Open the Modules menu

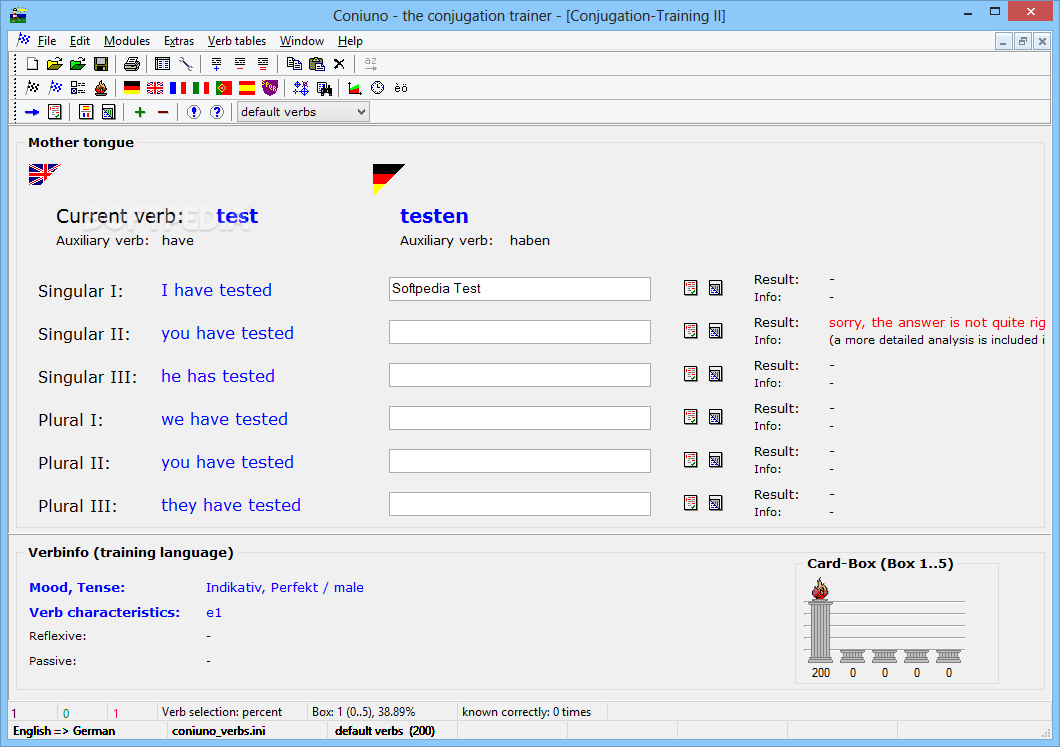tap(126, 41)
